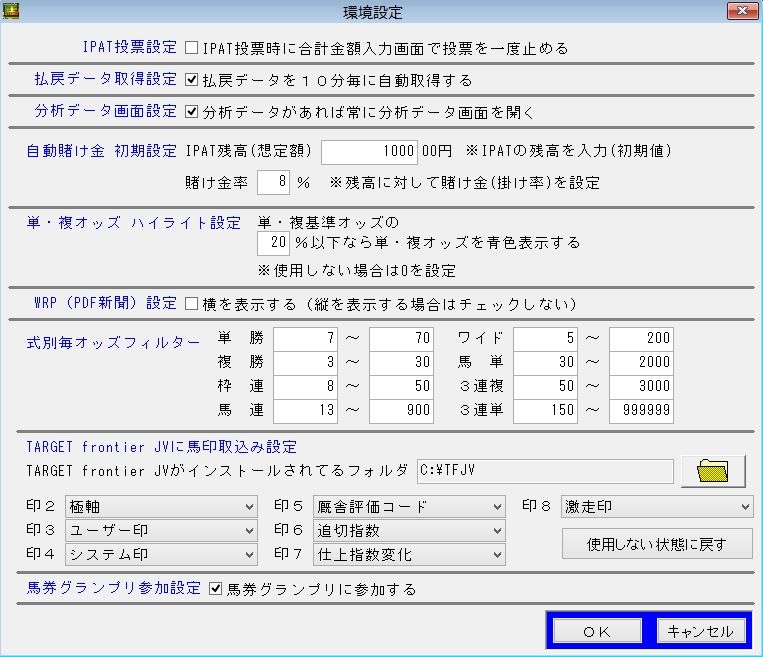Click the C:¥TFJV folder path field
763x657 pixels.
[545, 471]
